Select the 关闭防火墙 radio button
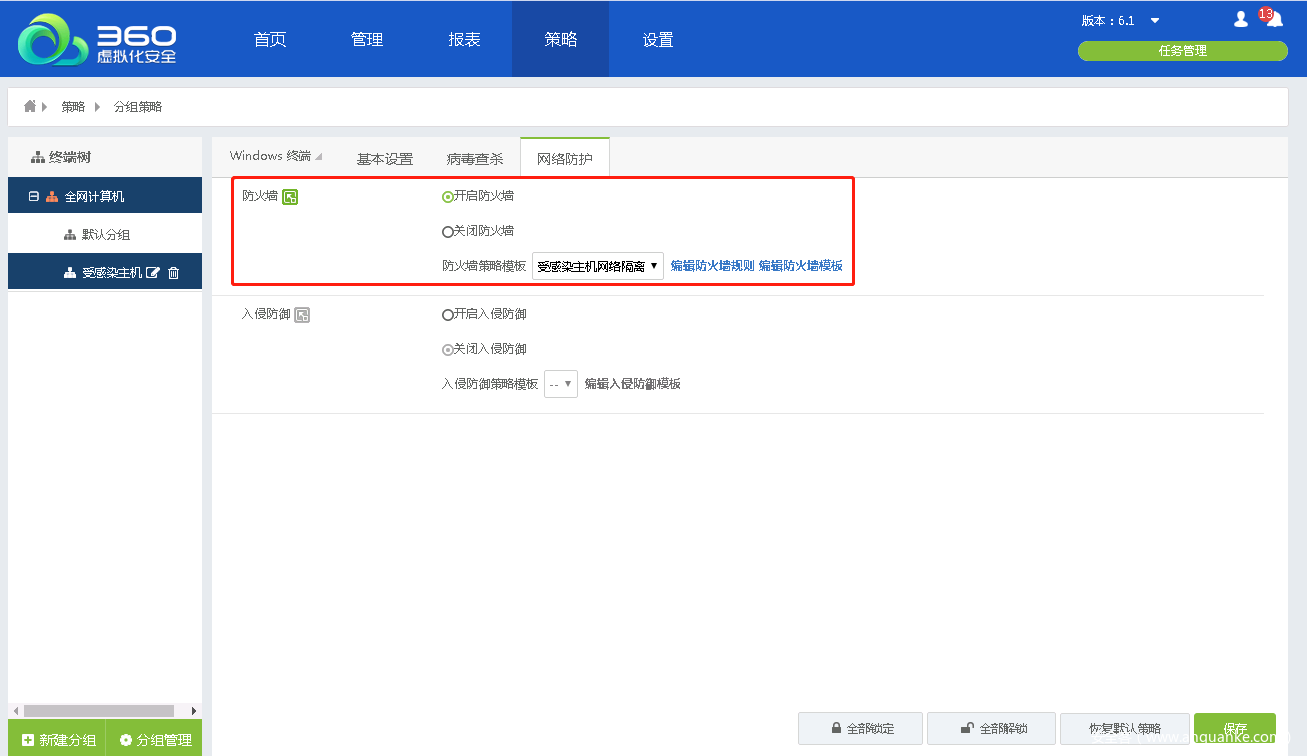1307x756 pixels. point(448,232)
